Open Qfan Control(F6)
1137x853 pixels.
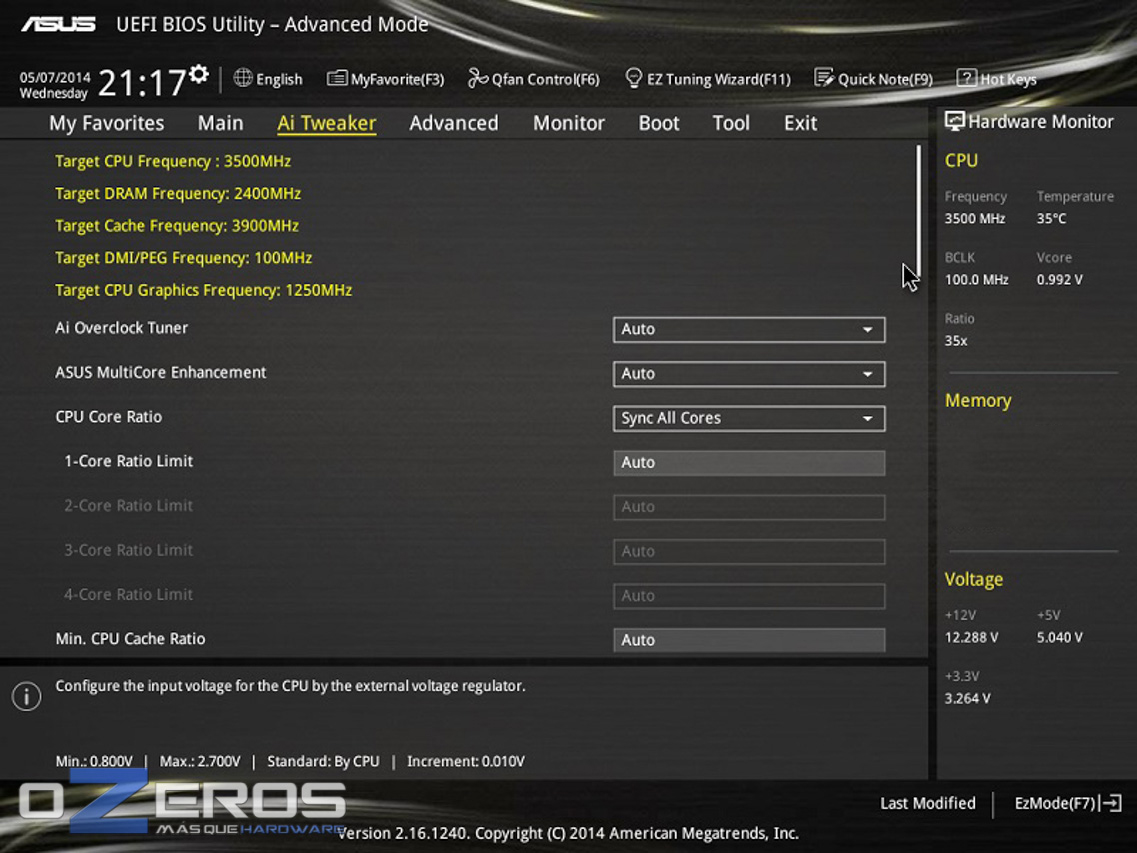coord(545,79)
